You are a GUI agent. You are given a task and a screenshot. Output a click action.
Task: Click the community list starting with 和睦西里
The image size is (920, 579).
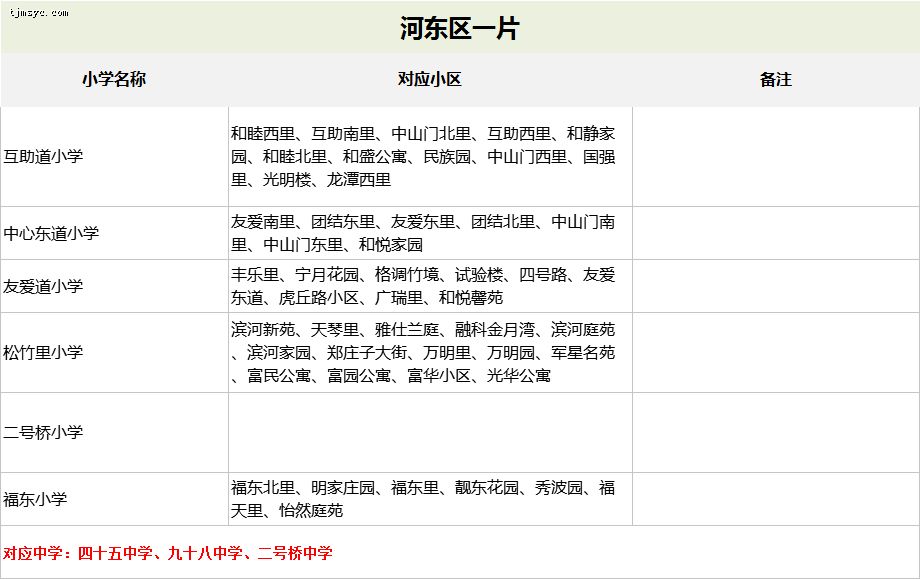[429, 156]
